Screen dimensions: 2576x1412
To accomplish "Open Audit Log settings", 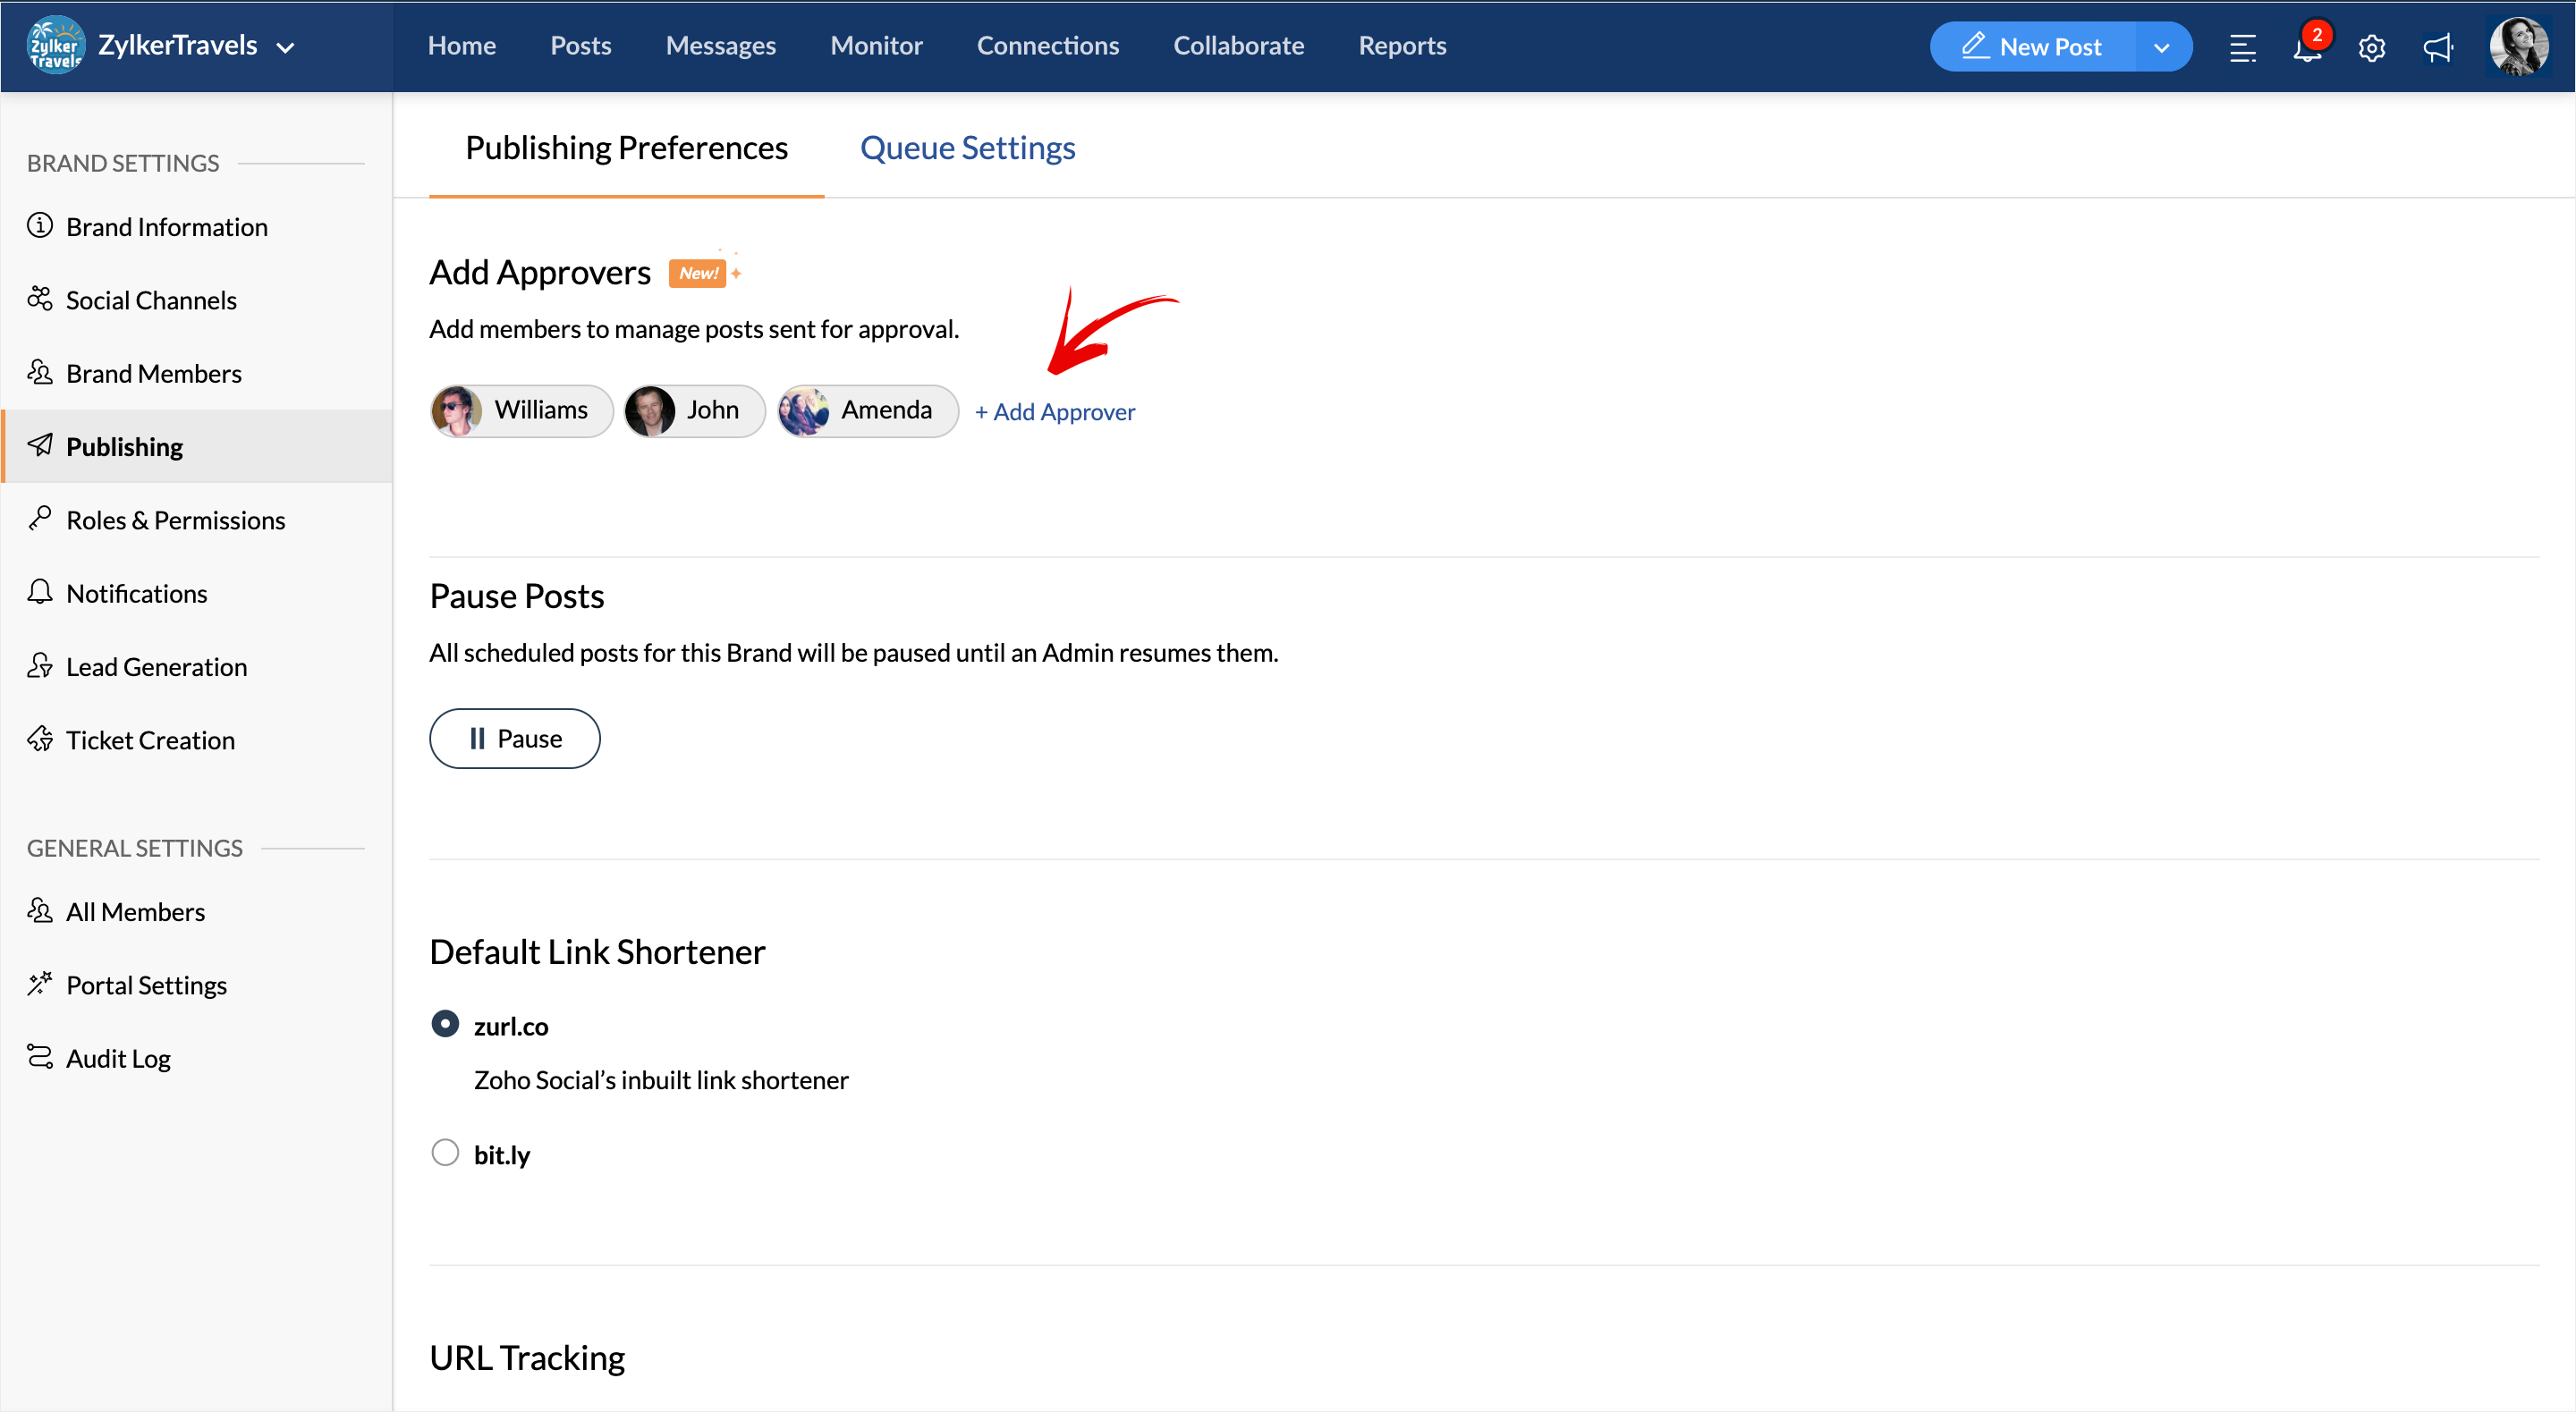I will click(x=118, y=1058).
